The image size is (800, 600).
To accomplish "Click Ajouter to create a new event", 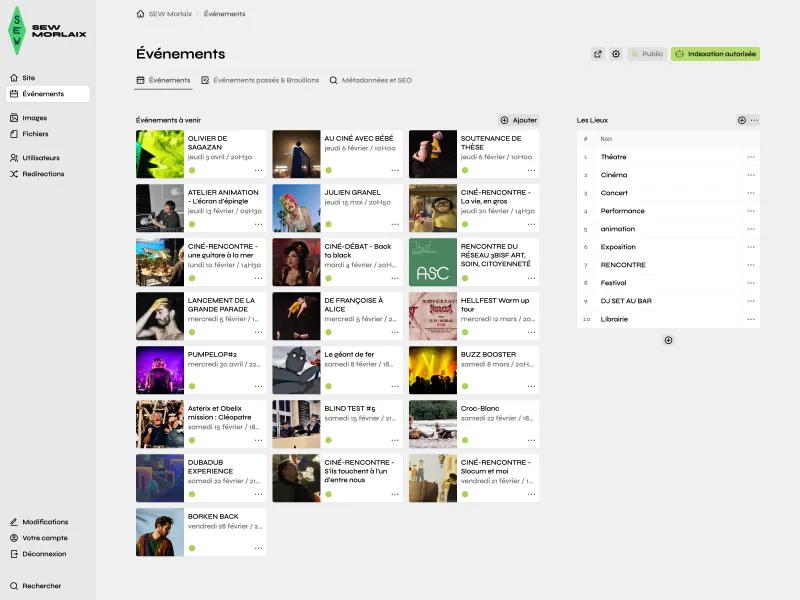I will [518, 120].
